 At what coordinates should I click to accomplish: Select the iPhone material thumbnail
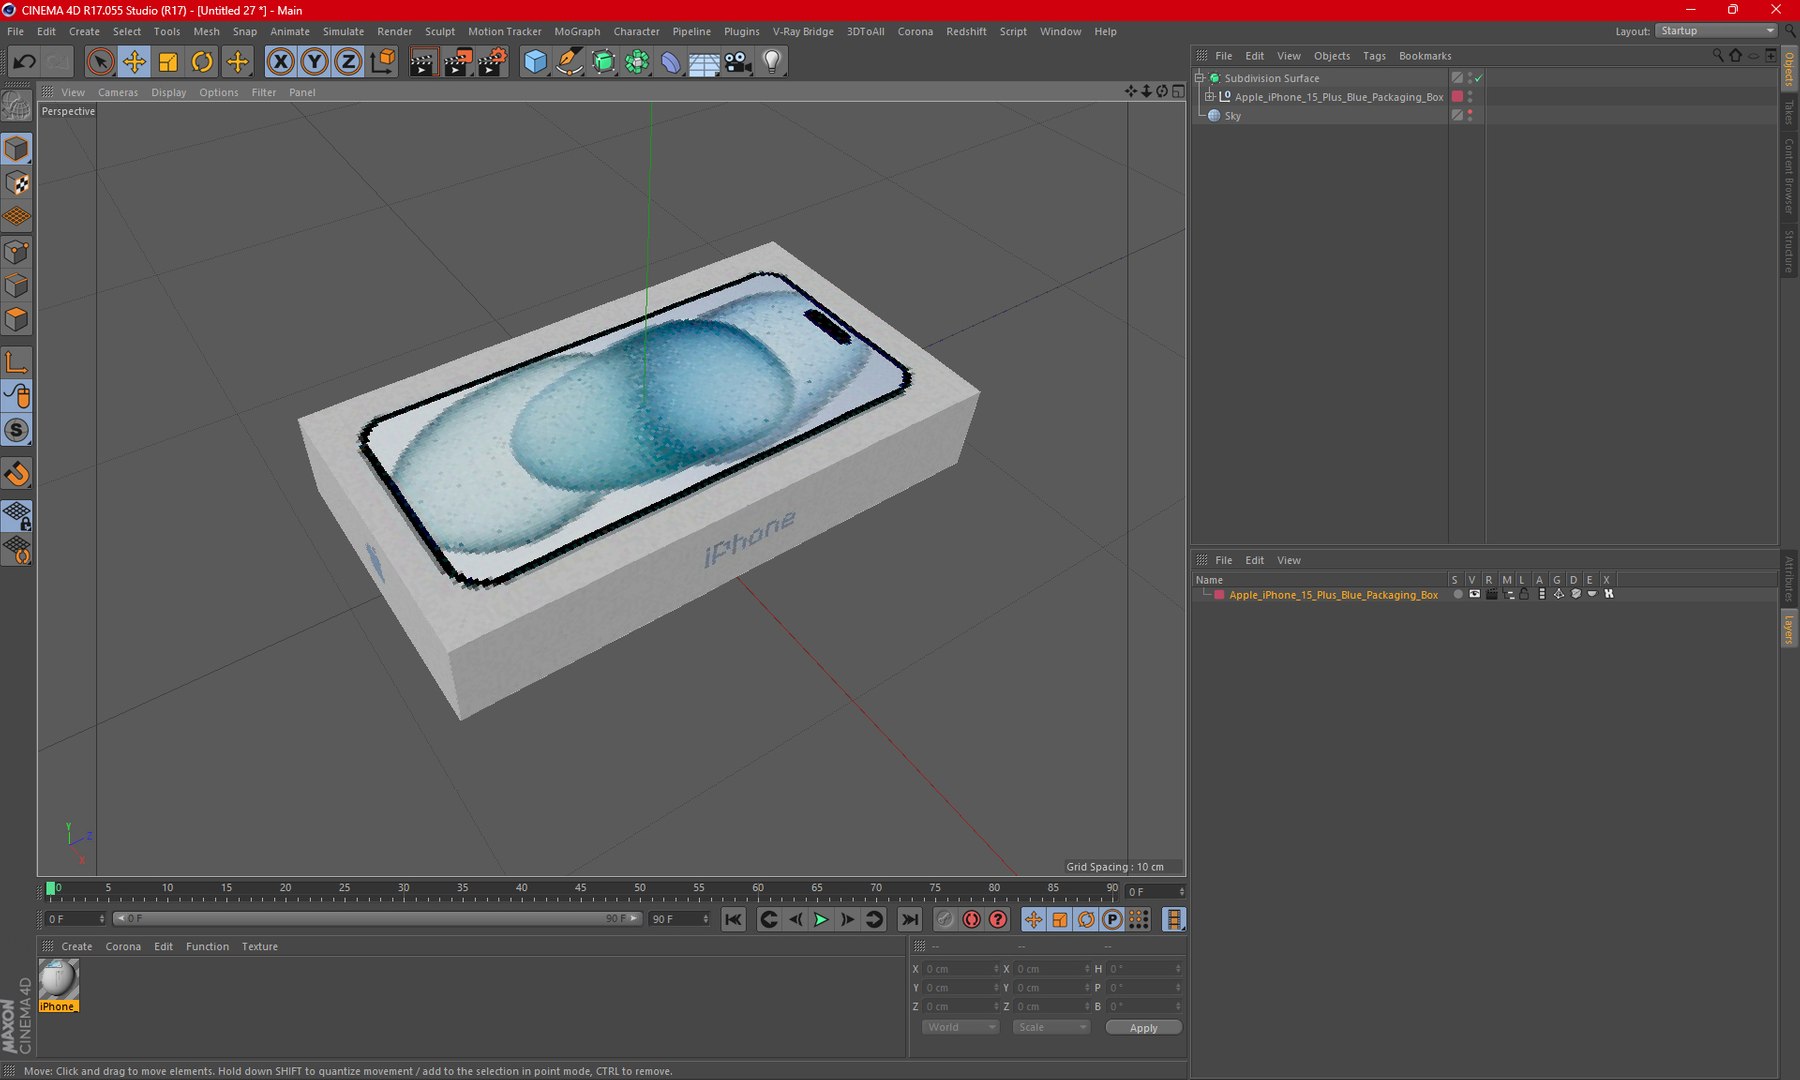(58, 986)
